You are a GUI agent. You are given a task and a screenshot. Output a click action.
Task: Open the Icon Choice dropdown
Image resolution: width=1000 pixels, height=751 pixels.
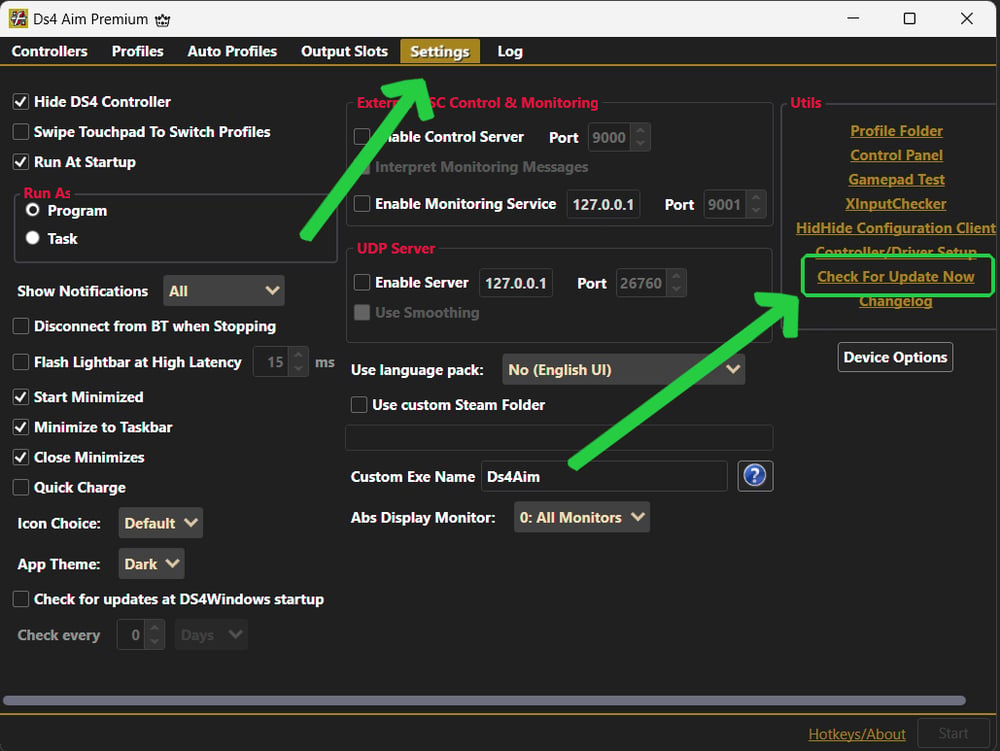pos(161,523)
